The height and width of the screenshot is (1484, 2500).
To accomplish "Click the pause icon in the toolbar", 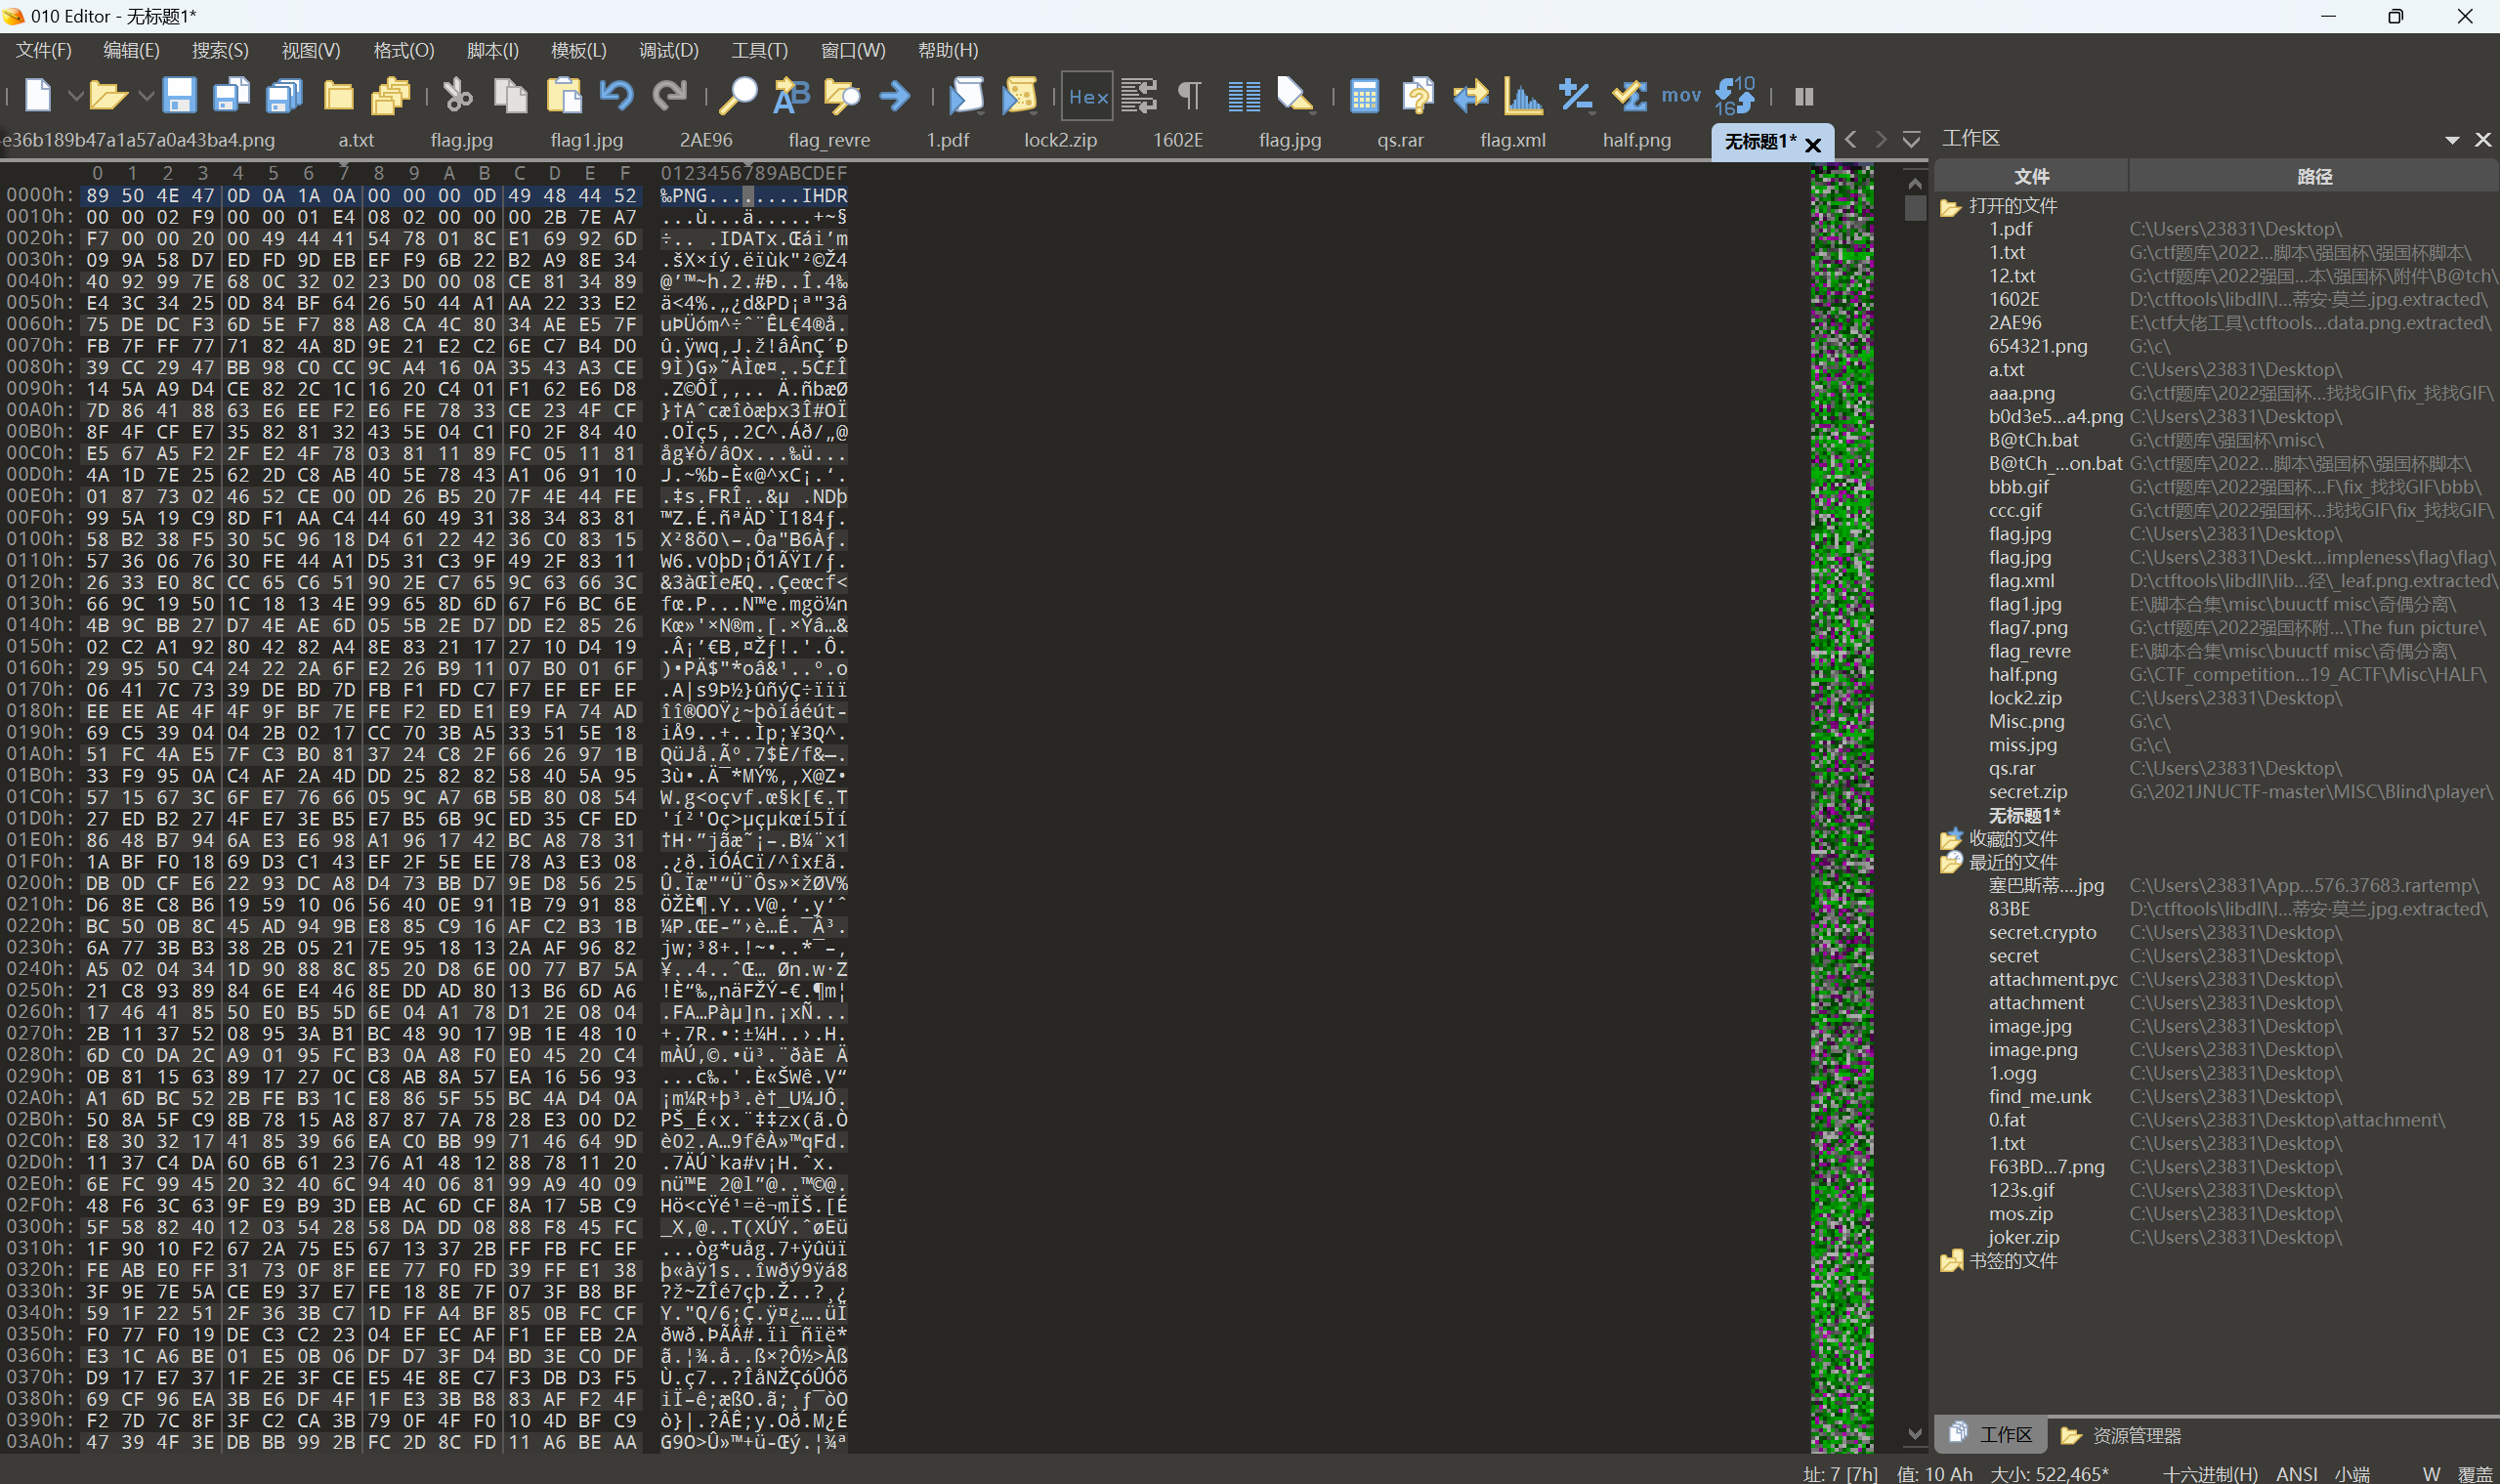I will click(1804, 97).
